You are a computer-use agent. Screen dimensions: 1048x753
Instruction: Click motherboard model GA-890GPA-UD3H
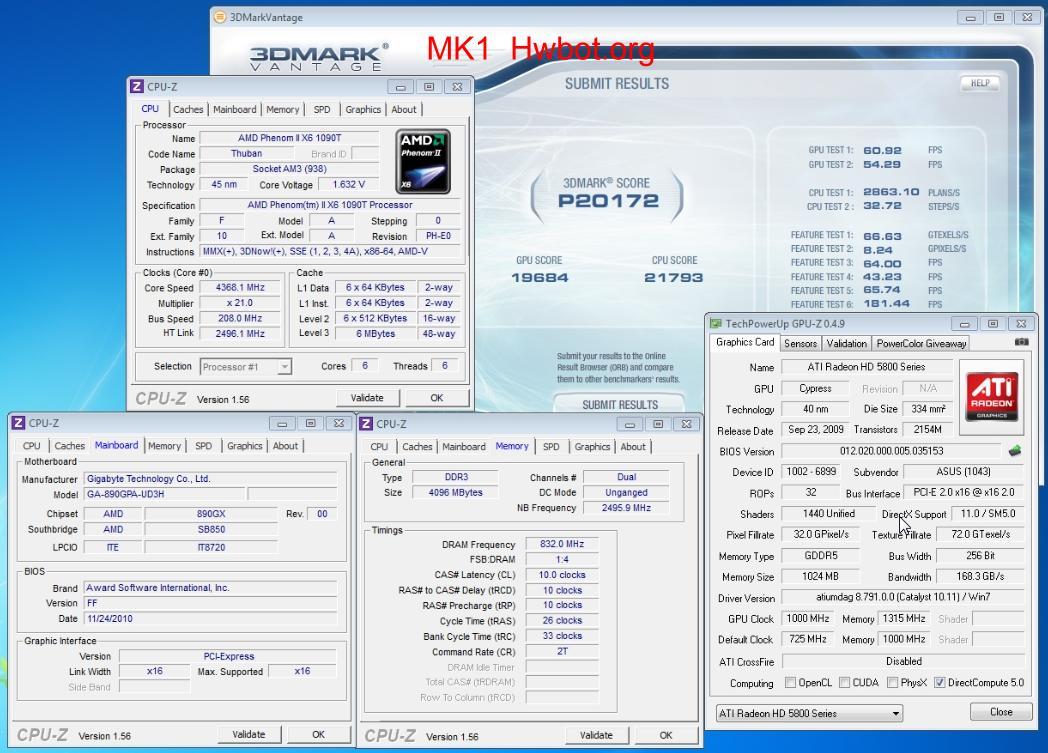point(164,494)
